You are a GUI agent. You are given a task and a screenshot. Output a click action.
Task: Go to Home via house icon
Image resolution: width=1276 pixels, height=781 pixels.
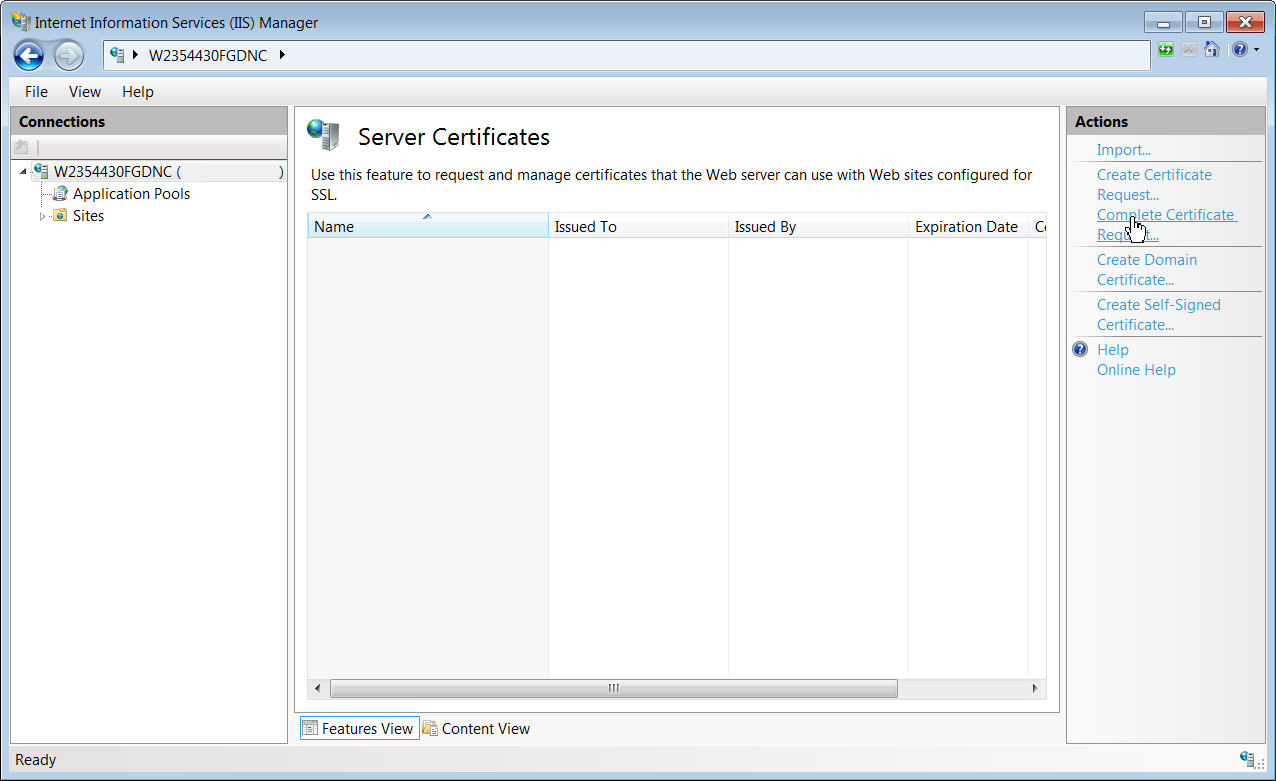pyautogui.click(x=1211, y=49)
